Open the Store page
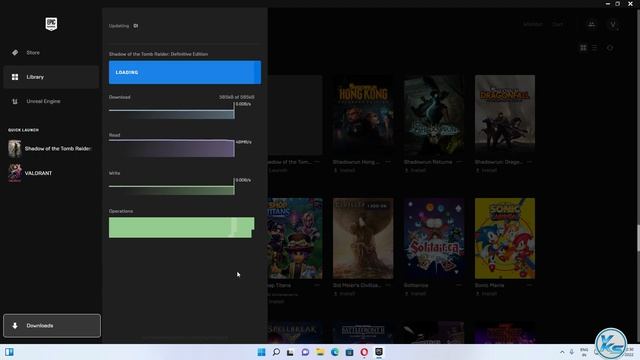The image size is (640, 360). [x=51, y=53]
